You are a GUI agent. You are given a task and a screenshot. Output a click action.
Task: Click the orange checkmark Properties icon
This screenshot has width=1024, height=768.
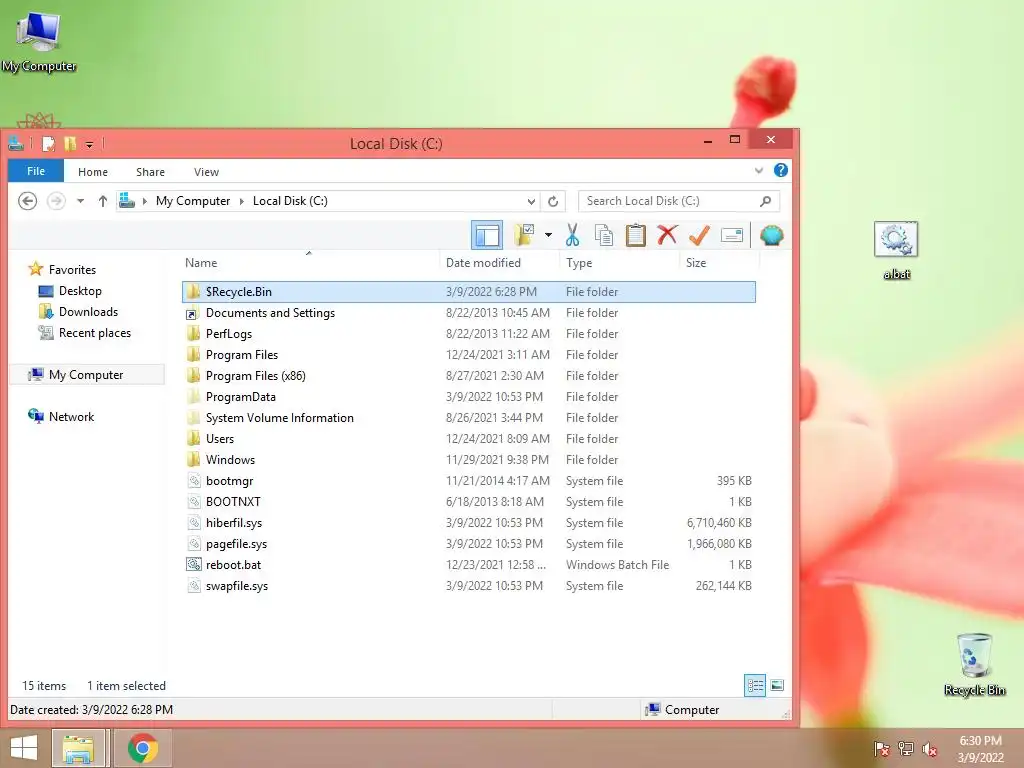[699, 235]
